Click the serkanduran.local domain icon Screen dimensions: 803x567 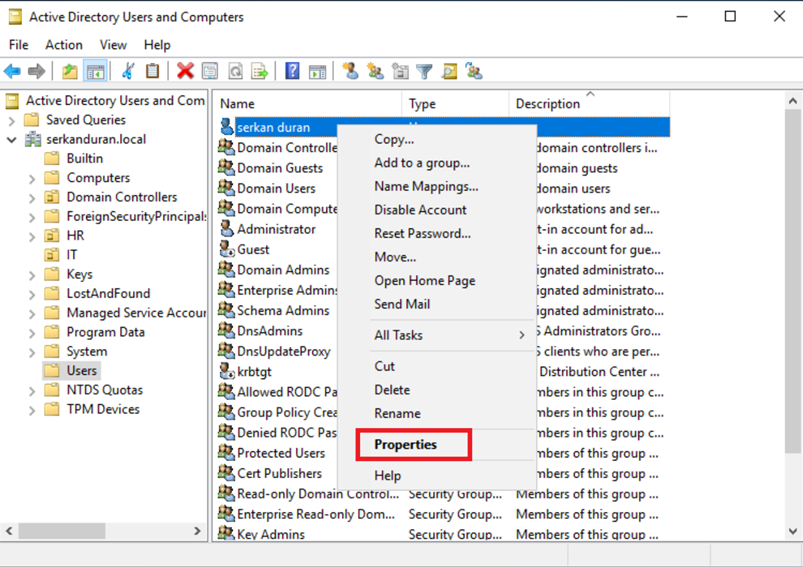click(x=33, y=139)
